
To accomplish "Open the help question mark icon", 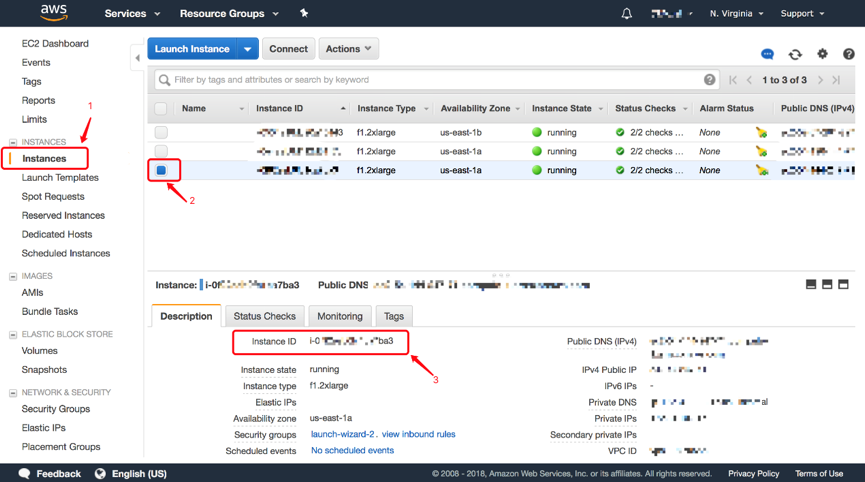I will pyautogui.click(x=849, y=53).
